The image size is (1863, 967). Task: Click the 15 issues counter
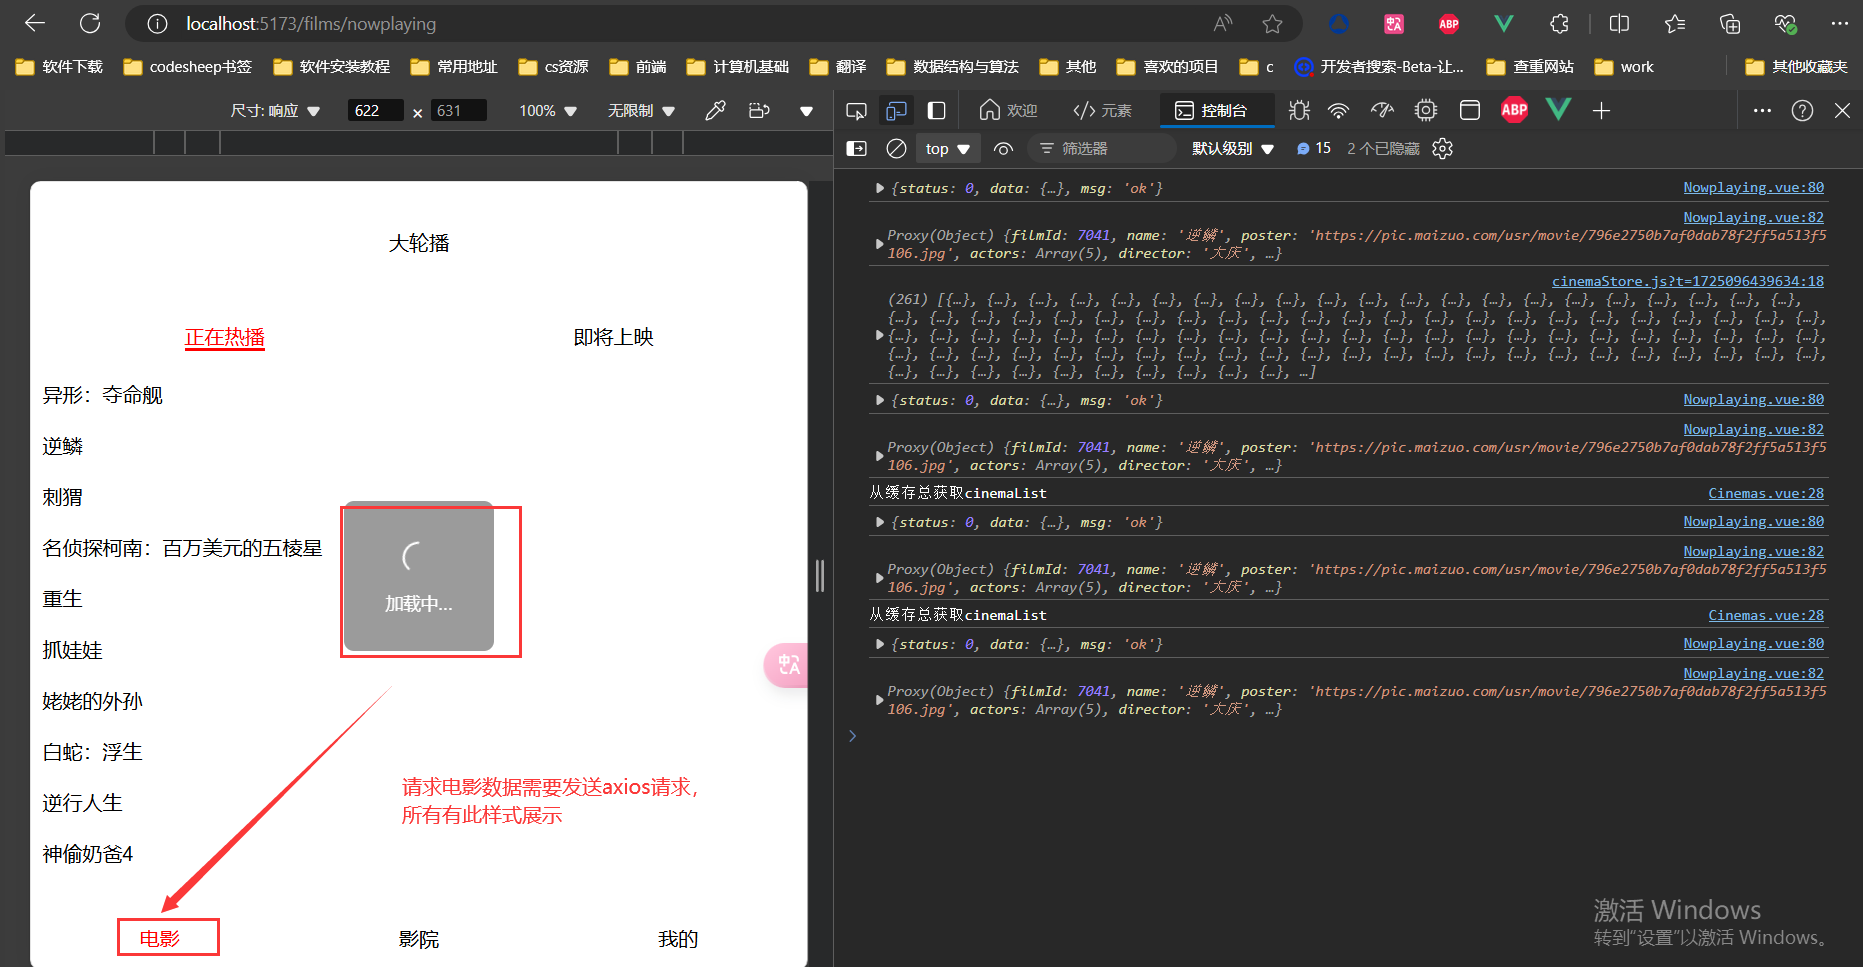pos(1314,148)
